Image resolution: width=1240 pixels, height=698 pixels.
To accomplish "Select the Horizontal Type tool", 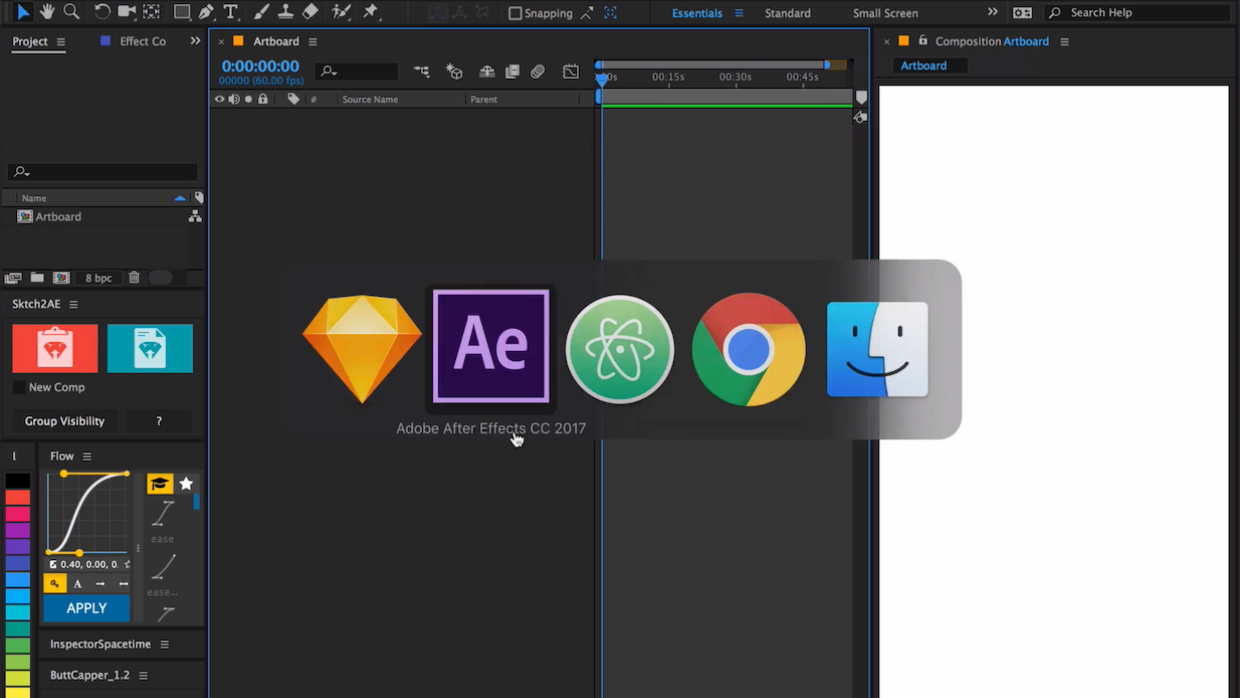I will (x=231, y=12).
